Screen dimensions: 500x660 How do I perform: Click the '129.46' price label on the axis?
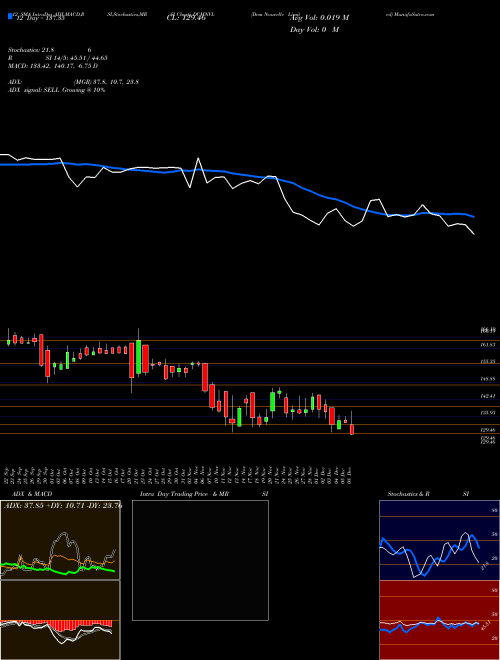(x=488, y=430)
